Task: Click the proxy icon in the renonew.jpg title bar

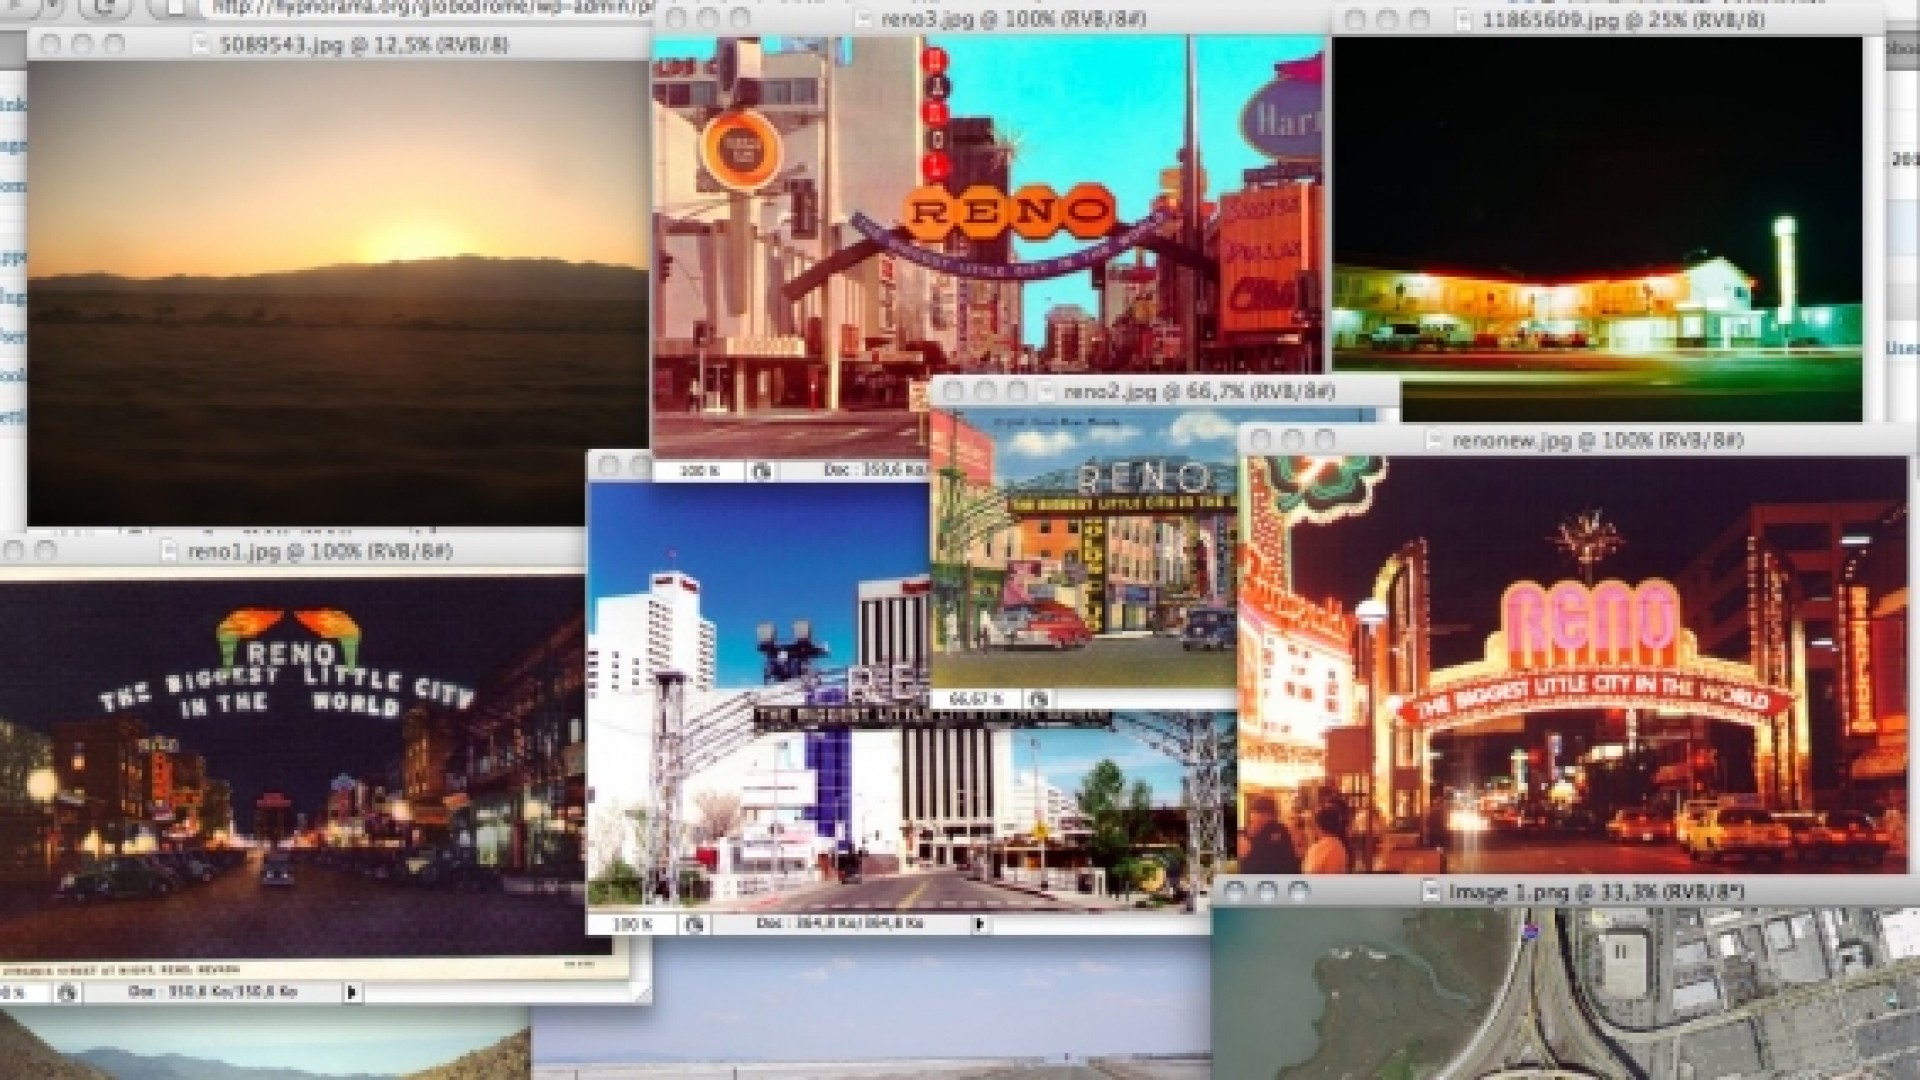Action: 1435,440
